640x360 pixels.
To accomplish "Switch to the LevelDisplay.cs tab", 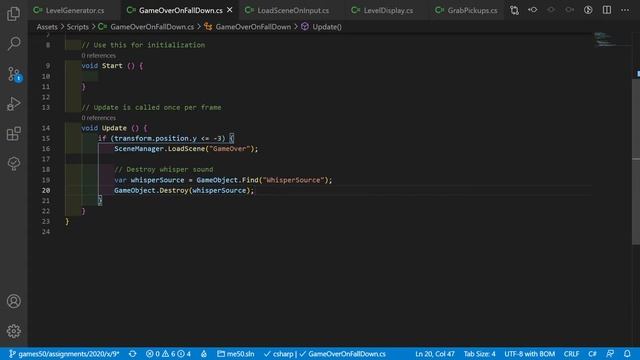I will [x=388, y=10].
